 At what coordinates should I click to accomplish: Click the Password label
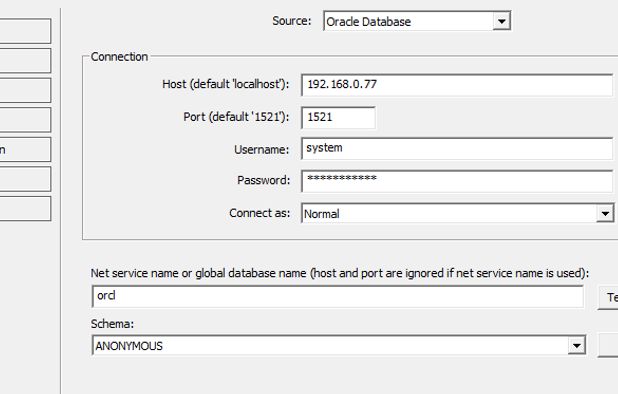(x=263, y=180)
